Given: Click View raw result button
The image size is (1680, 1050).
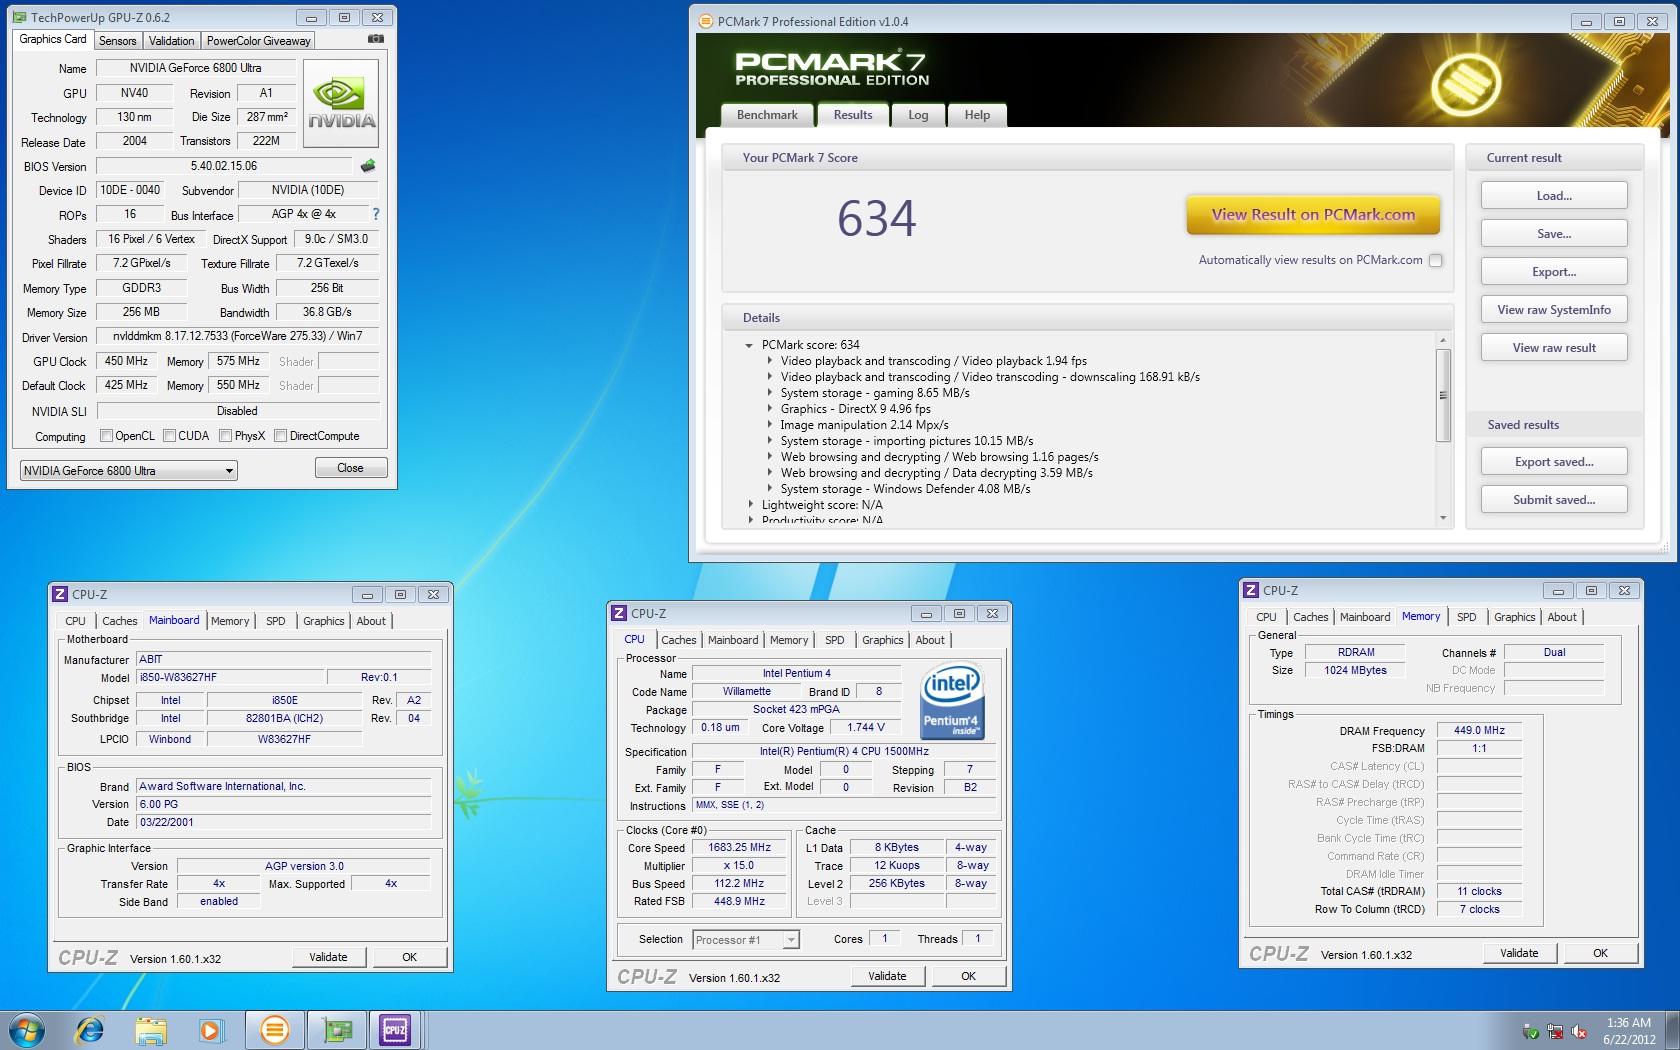Looking at the screenshot, I should (1554, 348).
